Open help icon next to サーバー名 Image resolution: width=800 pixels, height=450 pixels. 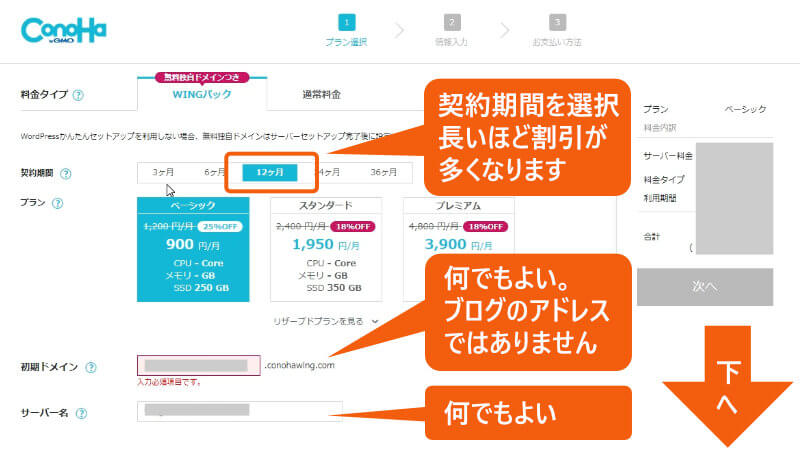(81, 413)
